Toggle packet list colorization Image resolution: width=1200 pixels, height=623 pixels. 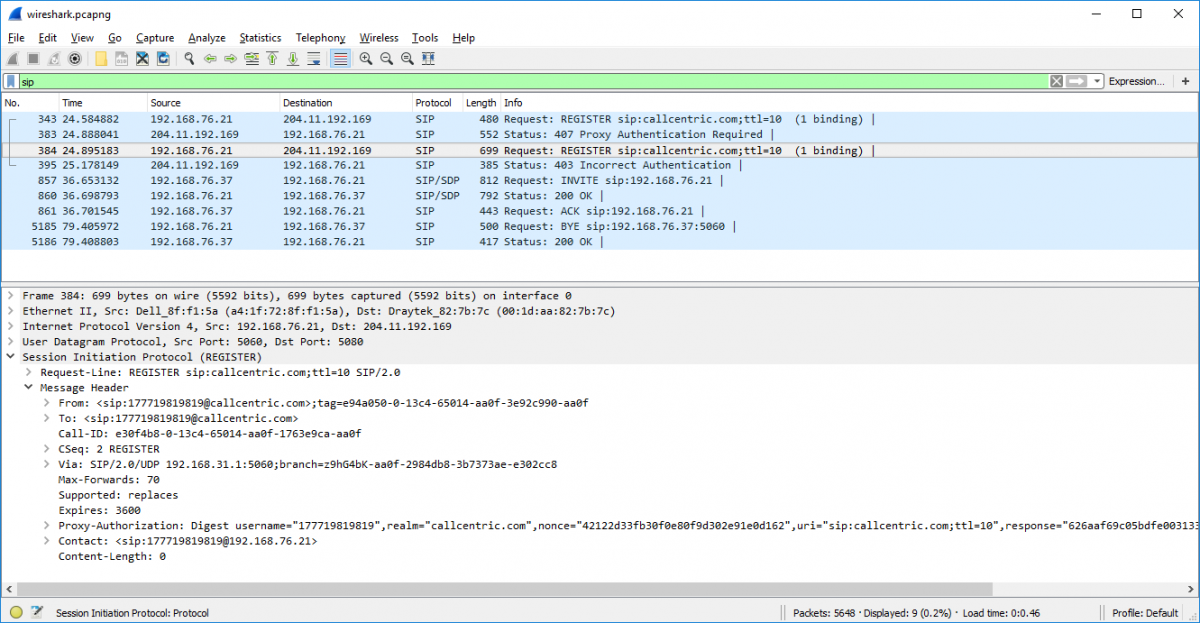[340, 59]
